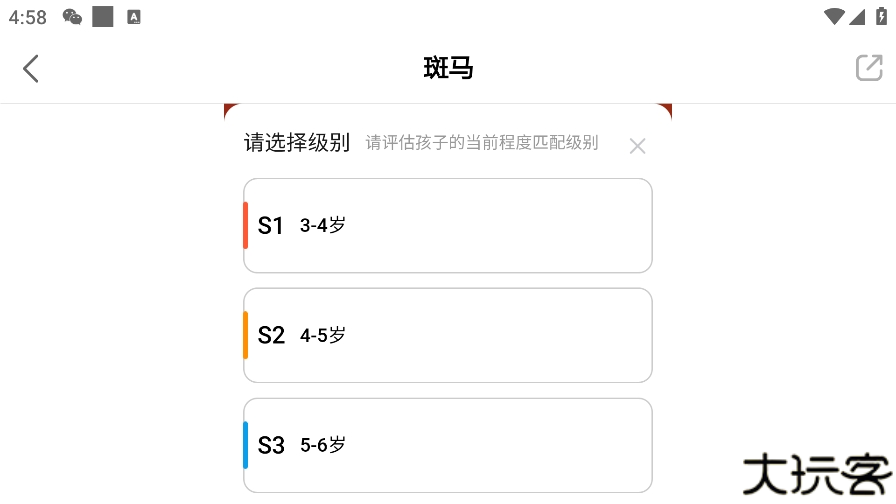Pick the S3 level option card
The width and height of the screenshot is (896, 504).
click(x=447, y=445)
